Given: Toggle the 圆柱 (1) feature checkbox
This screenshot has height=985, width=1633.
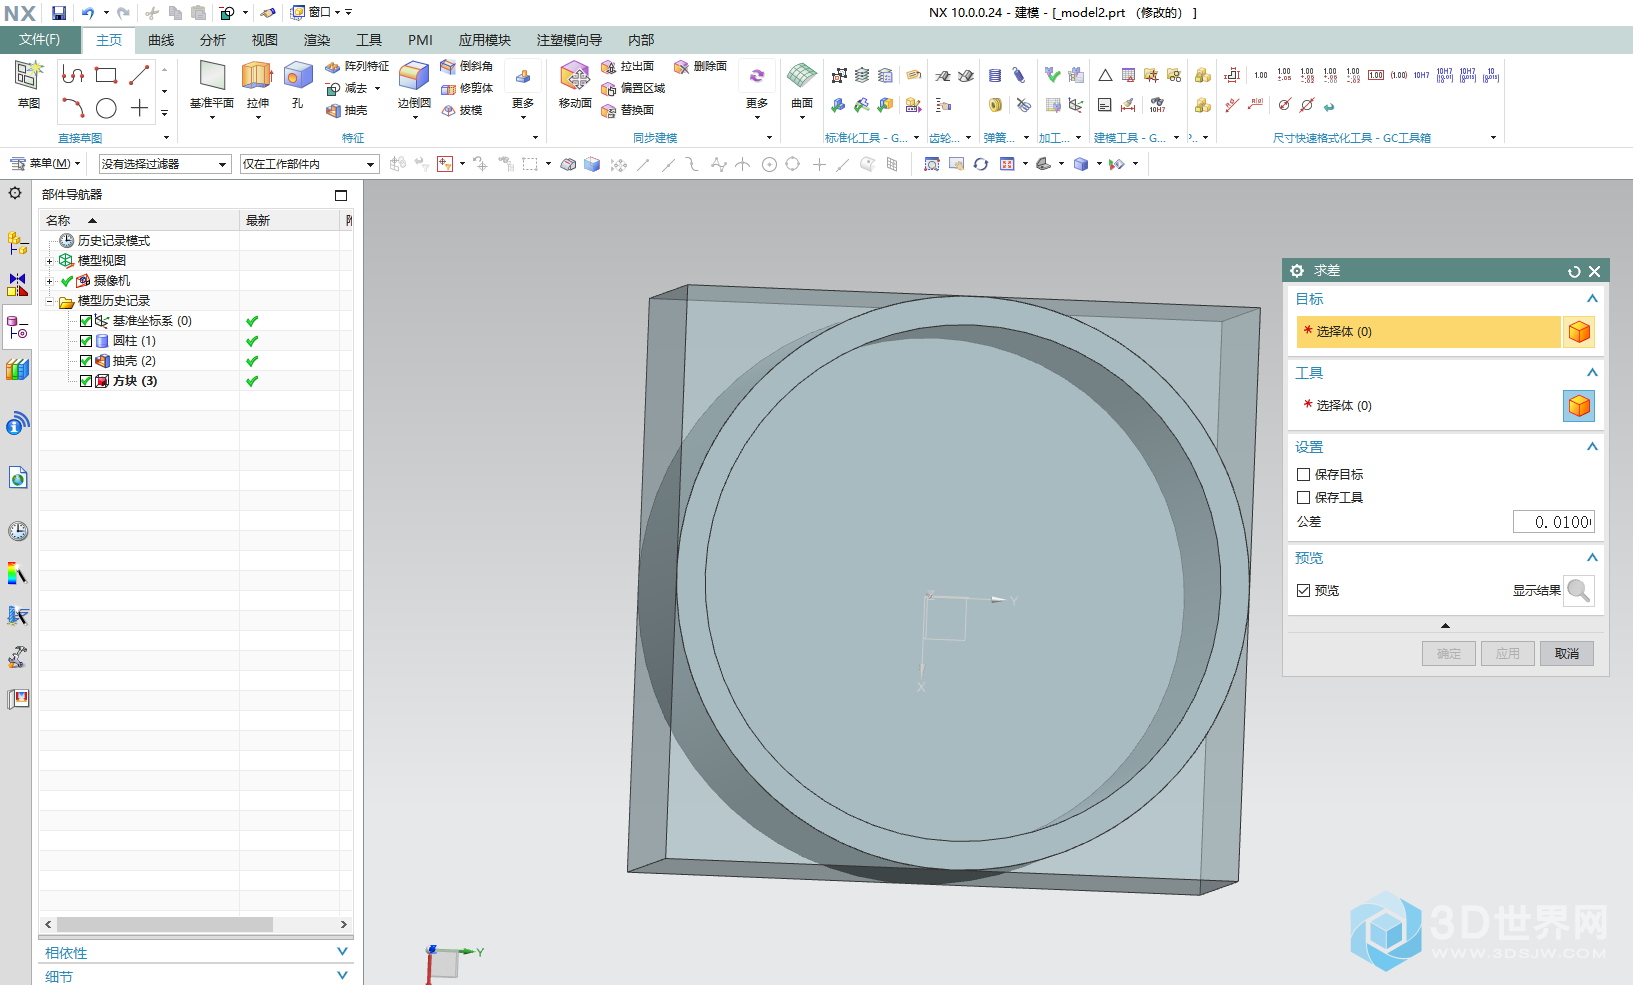Looking at the screenshot, I should pyautogui.click(x=86, y=341).
